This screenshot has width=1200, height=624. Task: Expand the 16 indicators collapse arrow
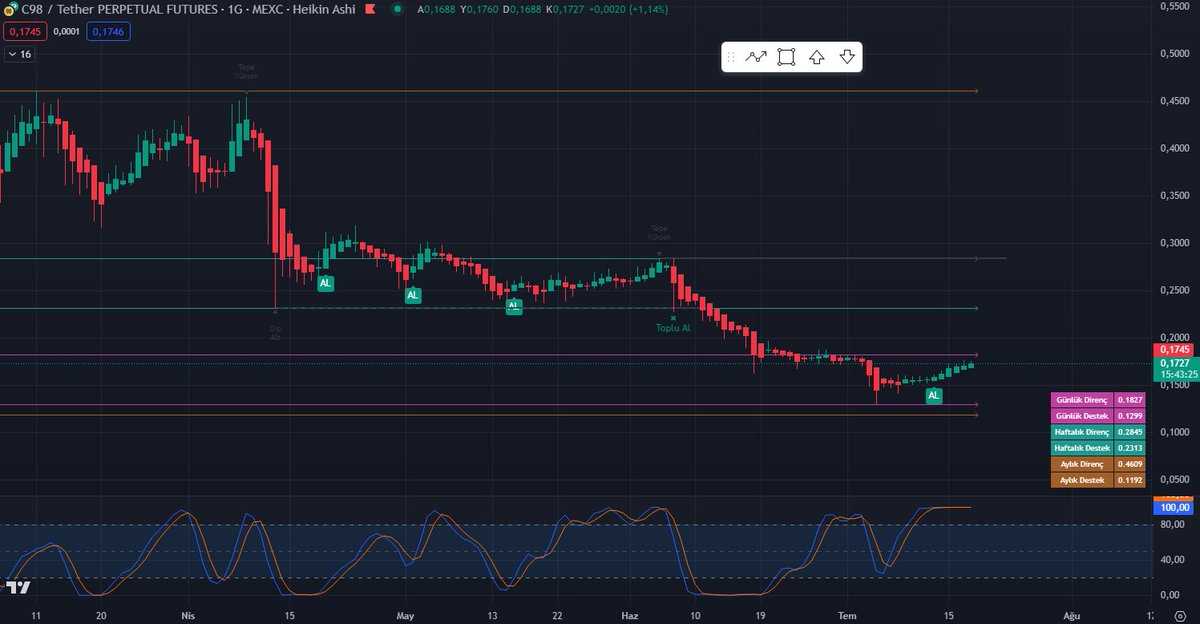(x=12, y=54)
